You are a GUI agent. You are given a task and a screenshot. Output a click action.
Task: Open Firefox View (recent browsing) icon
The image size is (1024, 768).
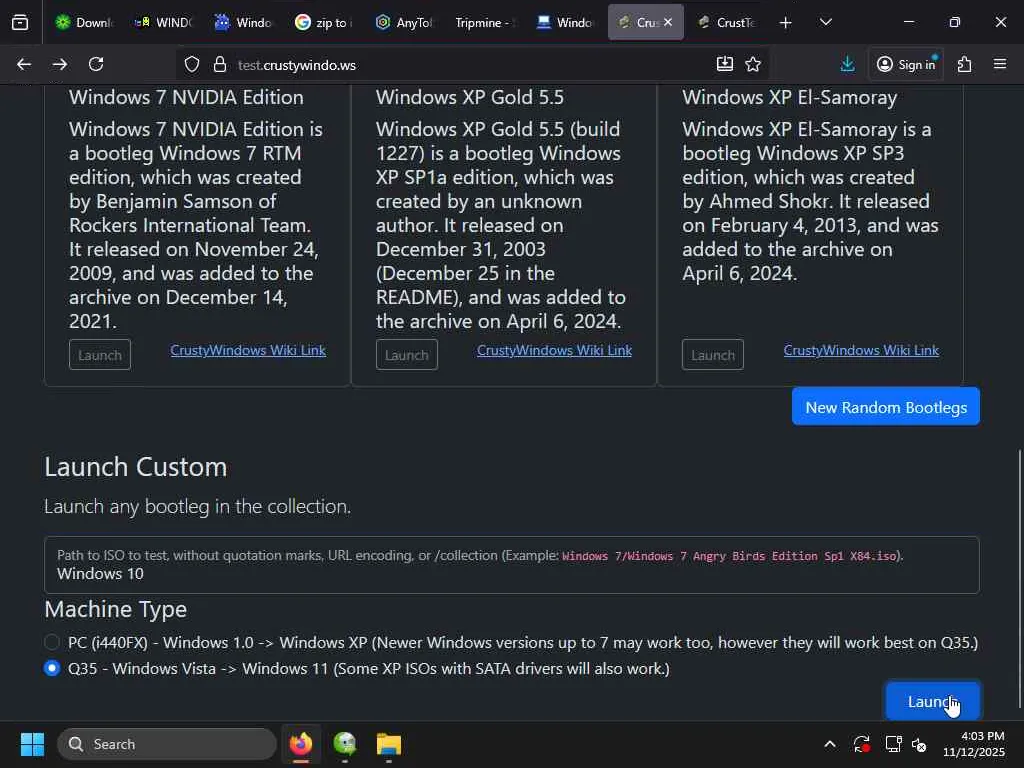coord(20,22)
